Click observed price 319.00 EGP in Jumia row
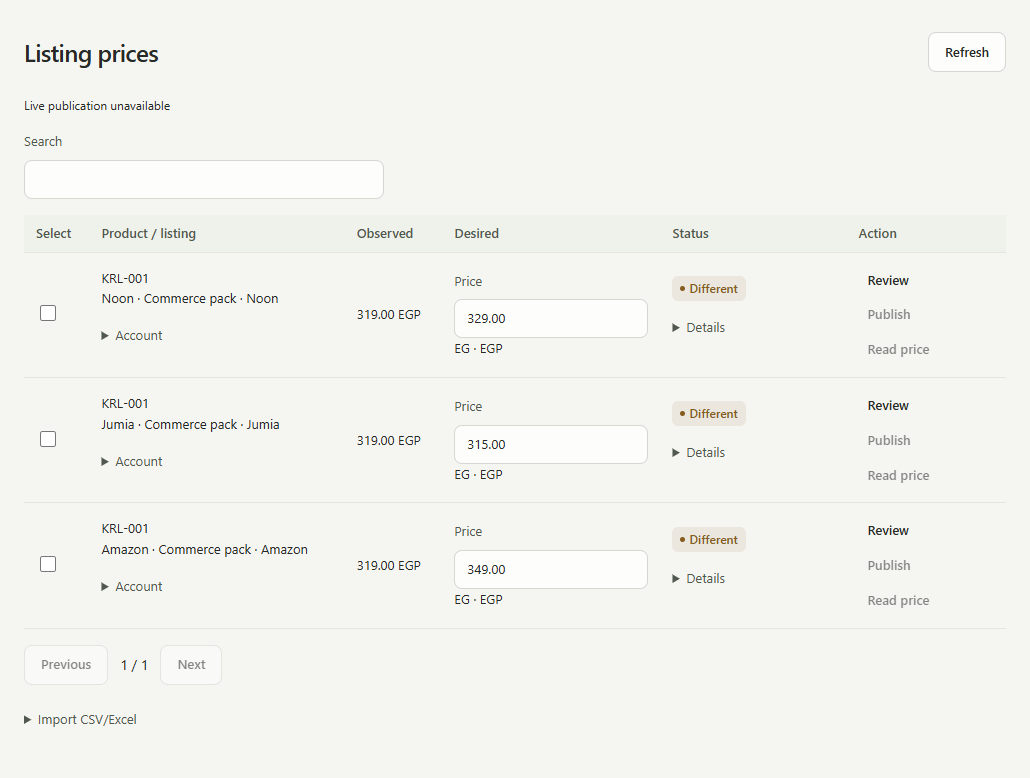The image size is (1030, 778). [389, 440]
